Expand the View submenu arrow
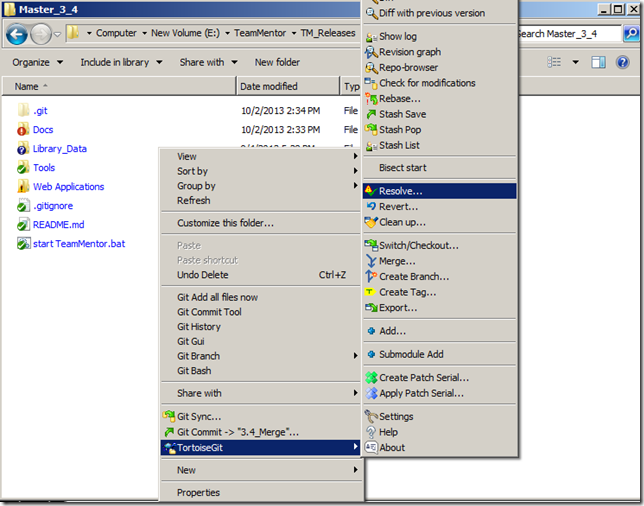This screenshot has width=644, height=506. pyautogui.click(x=355, y=156)
